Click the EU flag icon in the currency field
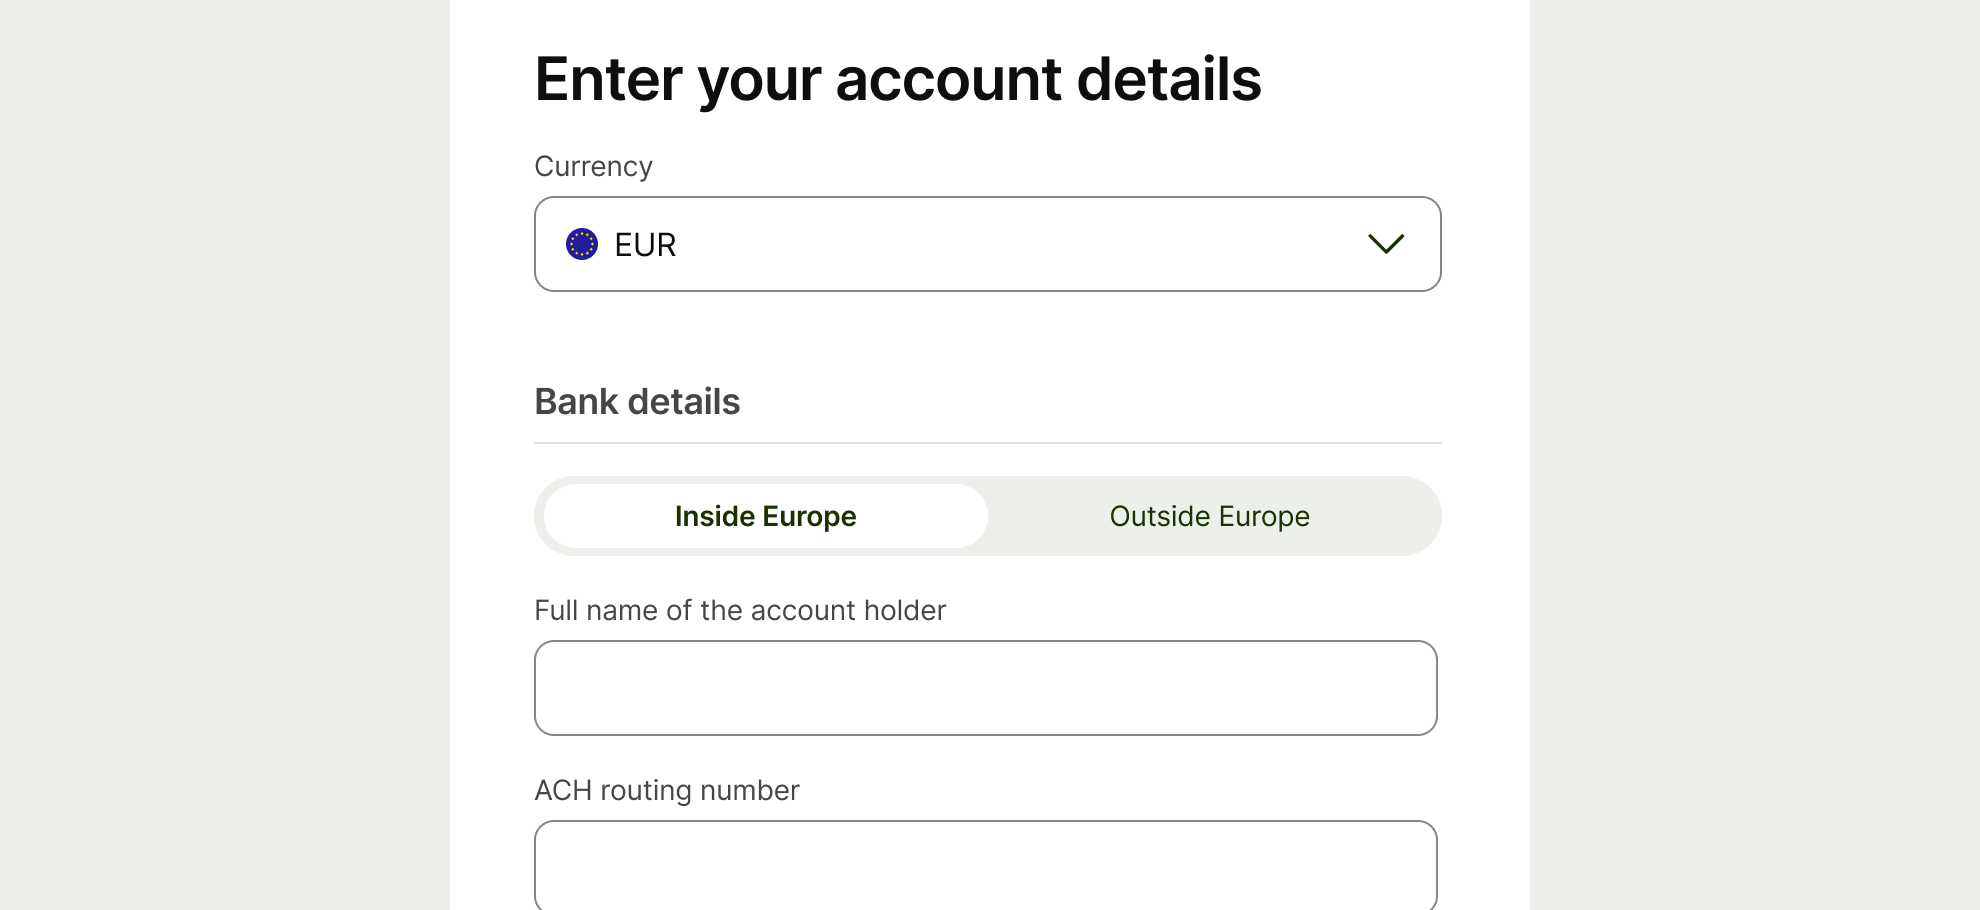 point(582,244)
